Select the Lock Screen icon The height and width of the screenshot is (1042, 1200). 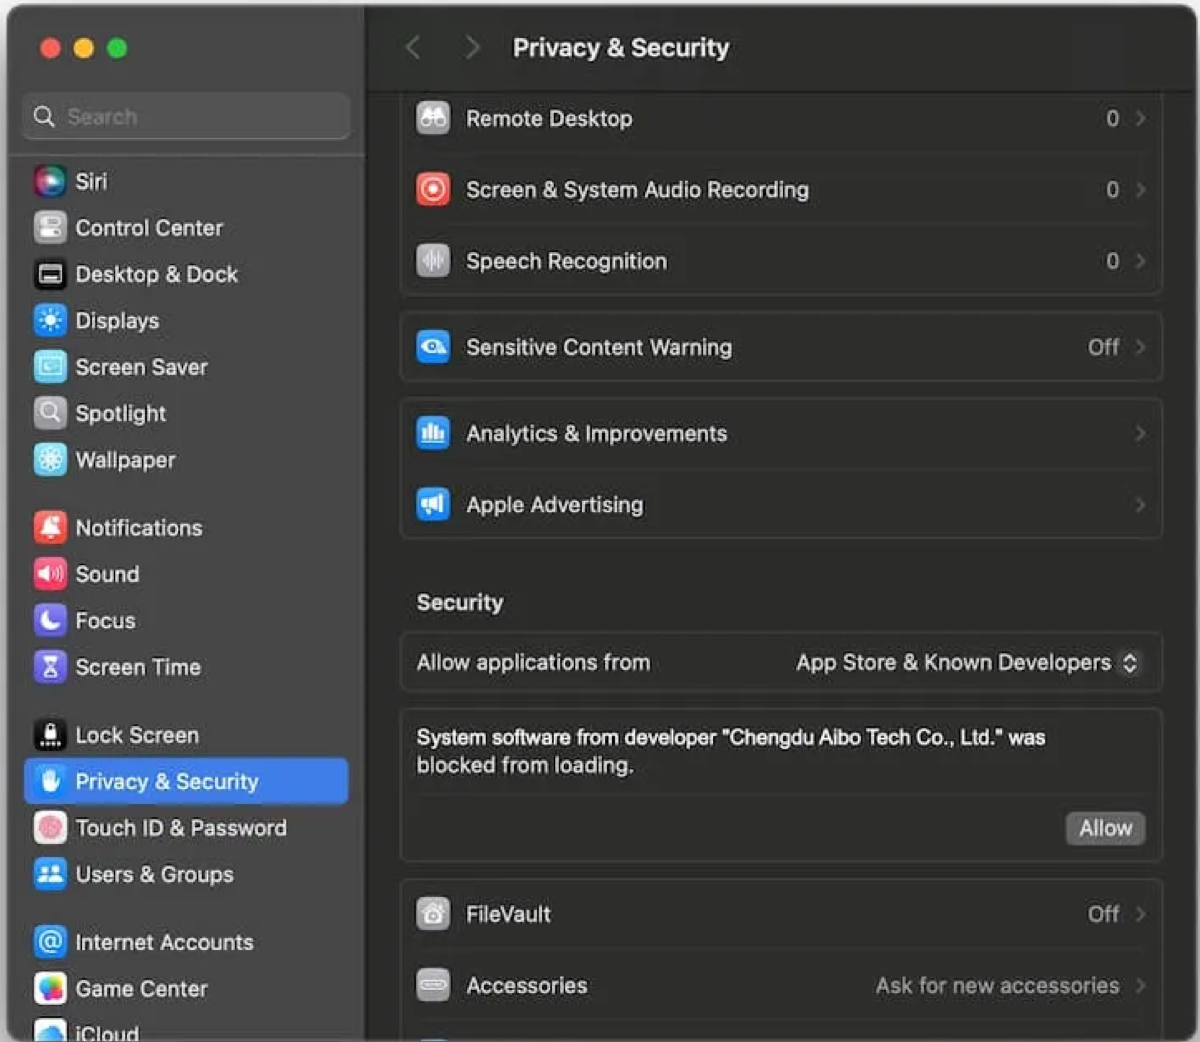(50, 735)
